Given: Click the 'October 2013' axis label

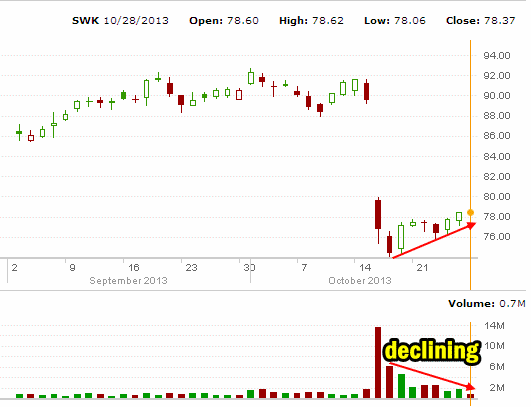Looking at the screenshot, I should click(x=360, y=281).
